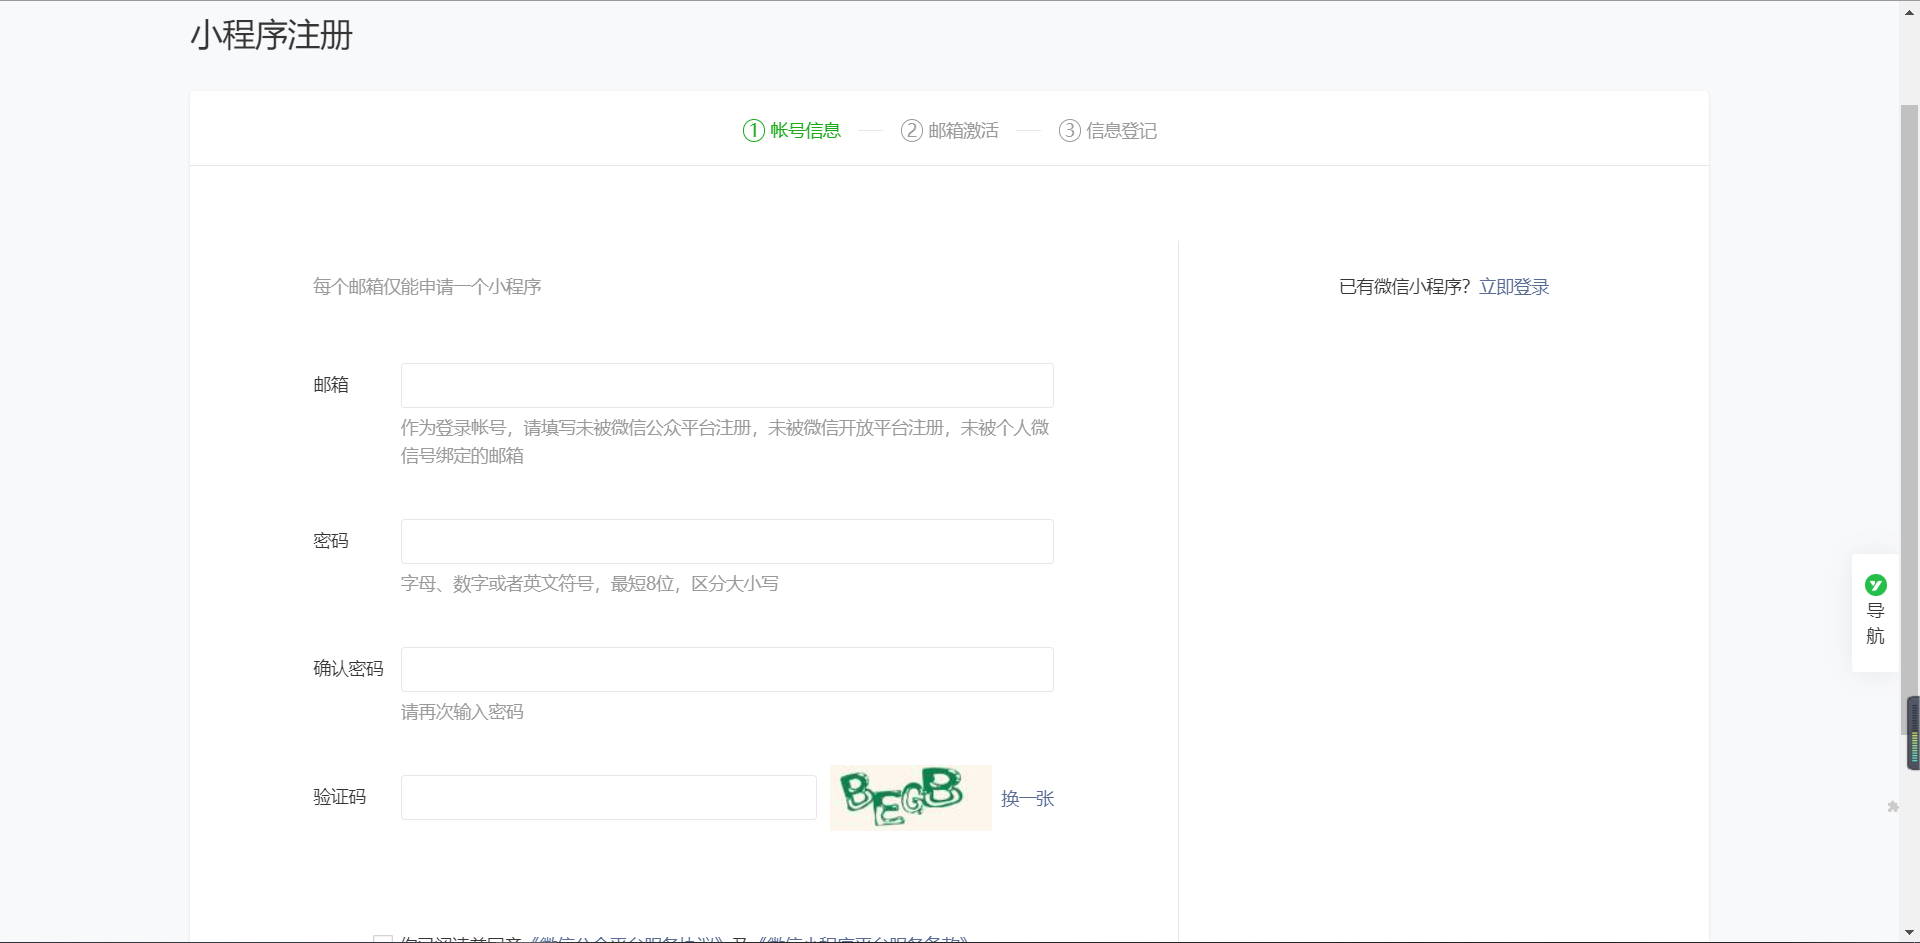Select step 1 帐号信息 tab
The height and width of the screenshot is (943, 1920).
[x=792, y=130]
